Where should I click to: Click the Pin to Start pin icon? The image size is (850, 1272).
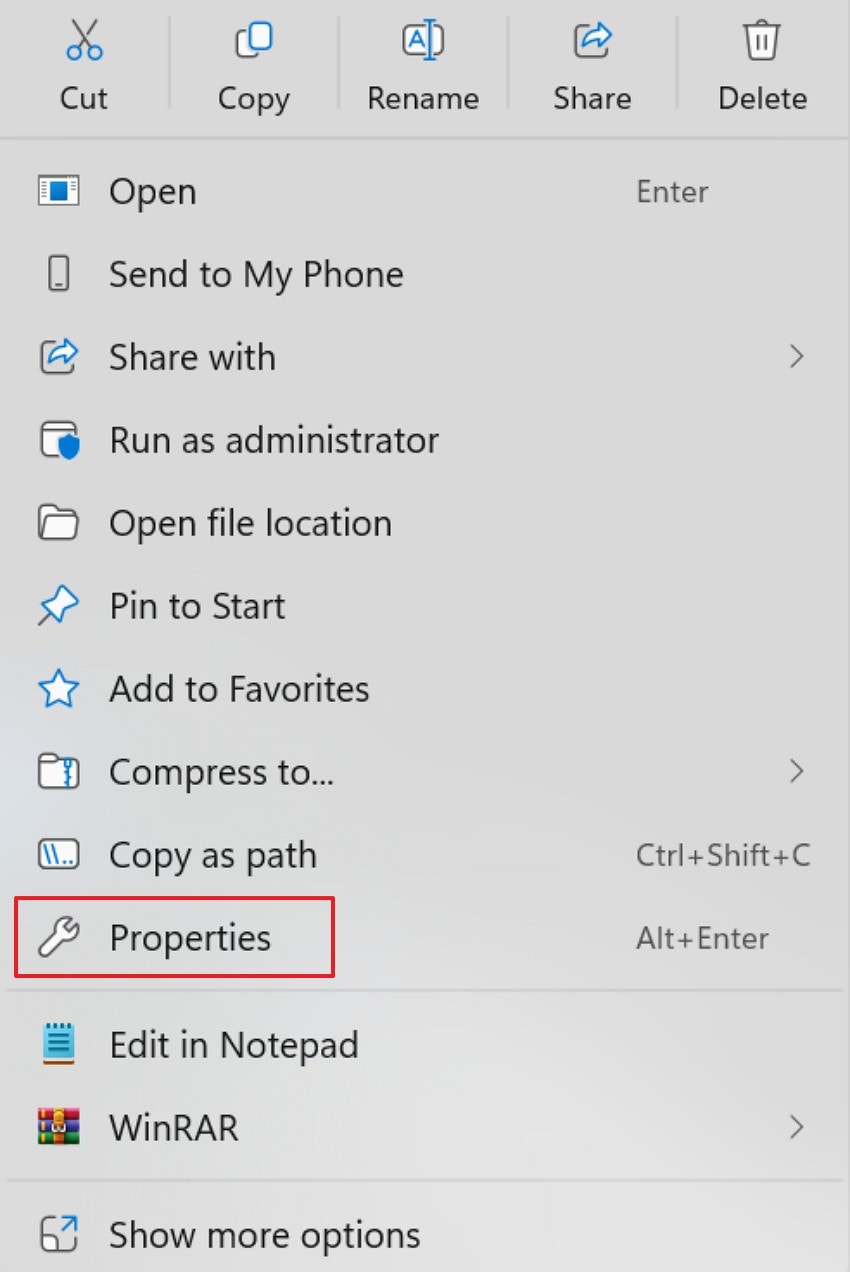click(x=59, y=605)
